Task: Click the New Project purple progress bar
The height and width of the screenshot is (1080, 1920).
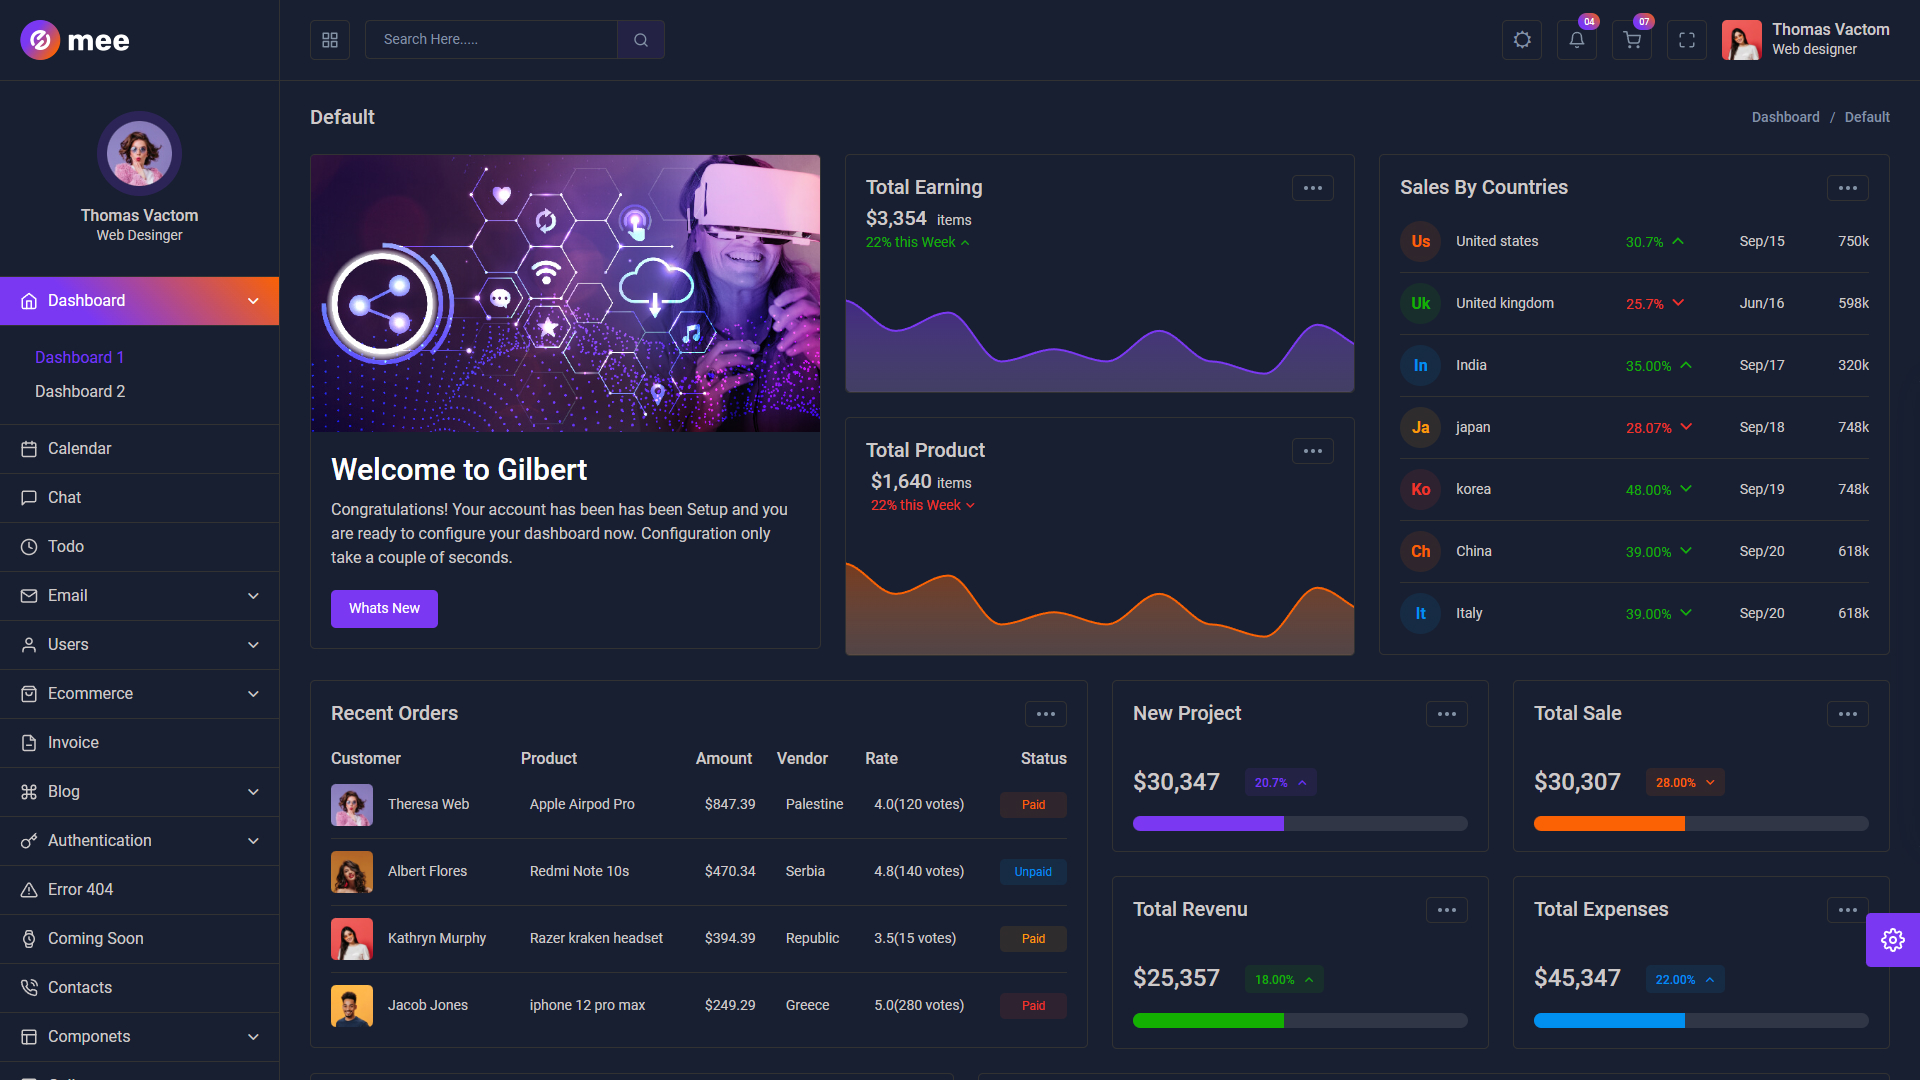Action: (1208, 824)
